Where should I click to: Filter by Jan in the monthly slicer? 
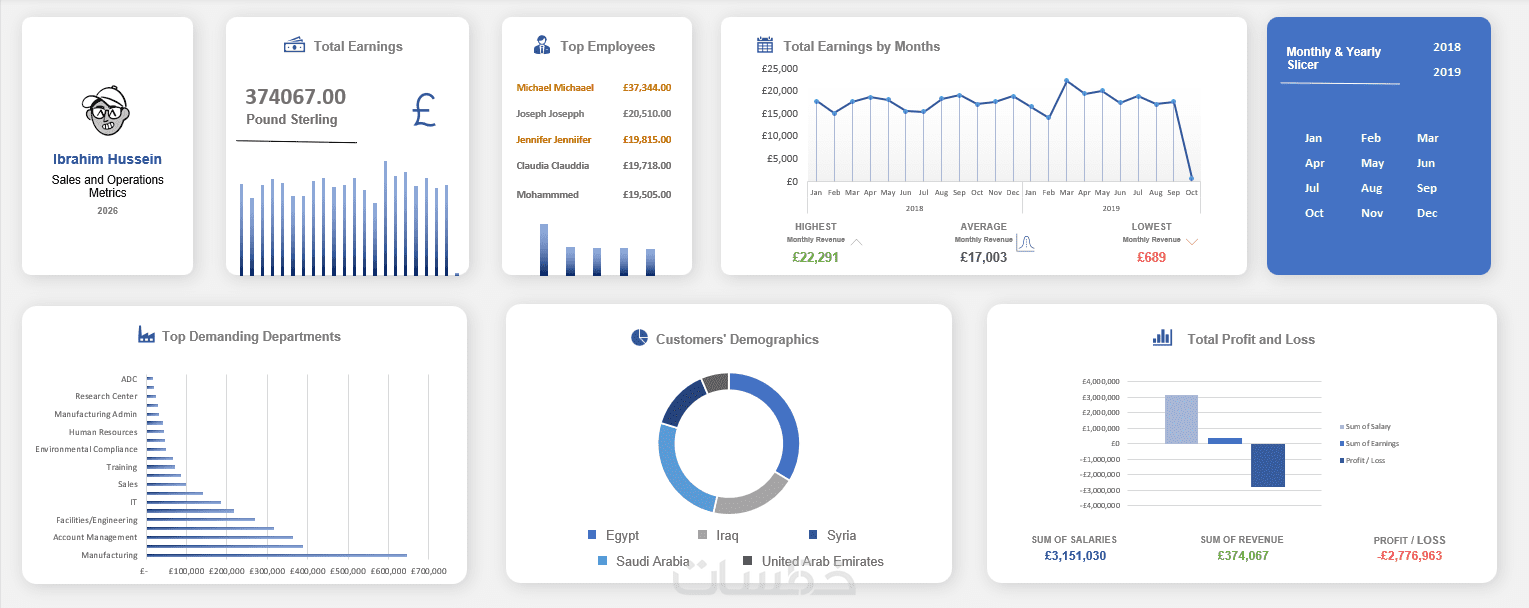pos(1313,138)
